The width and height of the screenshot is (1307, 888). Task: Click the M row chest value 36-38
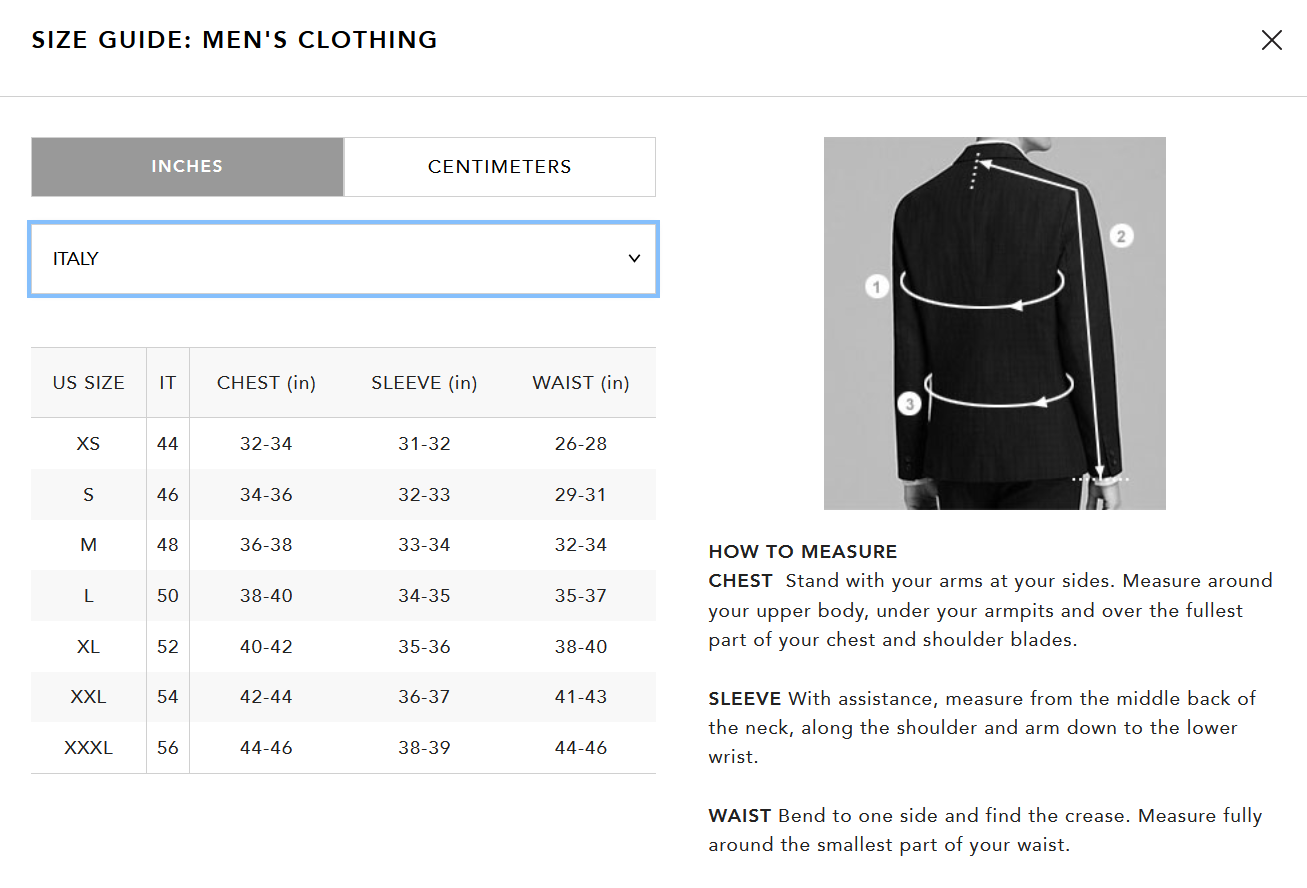[x=266, y=545]
